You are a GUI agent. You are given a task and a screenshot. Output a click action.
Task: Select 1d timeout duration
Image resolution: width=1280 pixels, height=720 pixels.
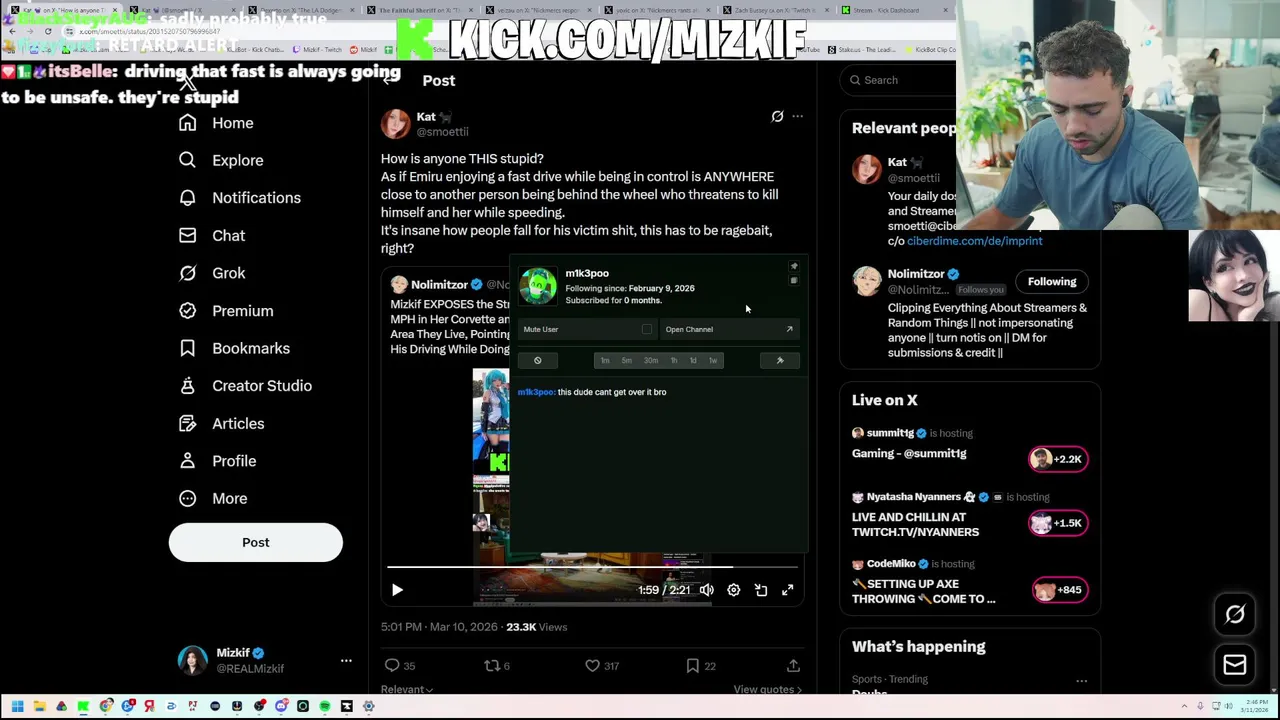(x=693, y=360)
